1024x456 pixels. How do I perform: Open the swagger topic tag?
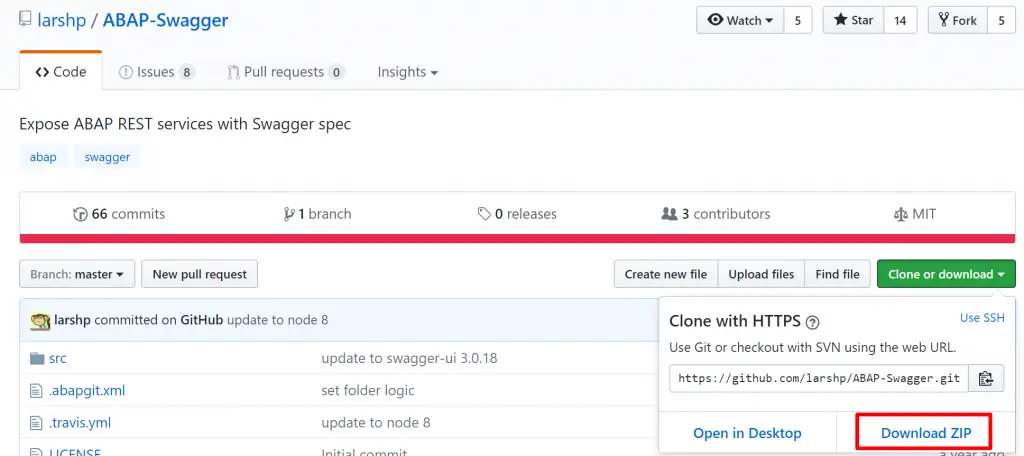[x=107, y=157]
